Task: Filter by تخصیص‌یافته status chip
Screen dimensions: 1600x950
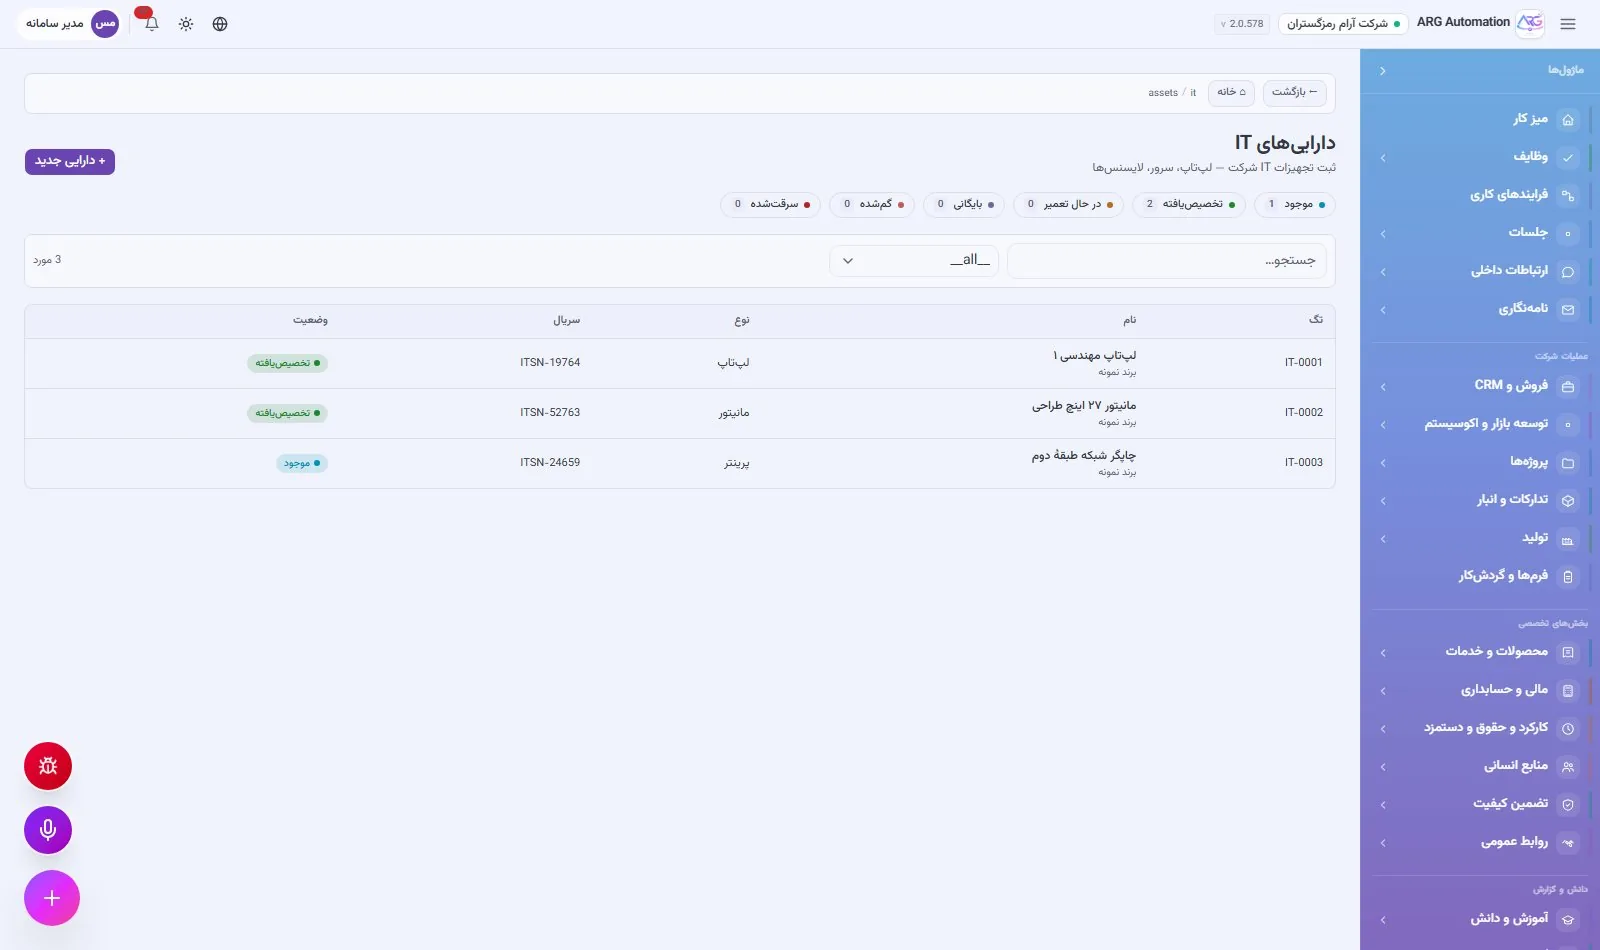Action: (1189, 204)
